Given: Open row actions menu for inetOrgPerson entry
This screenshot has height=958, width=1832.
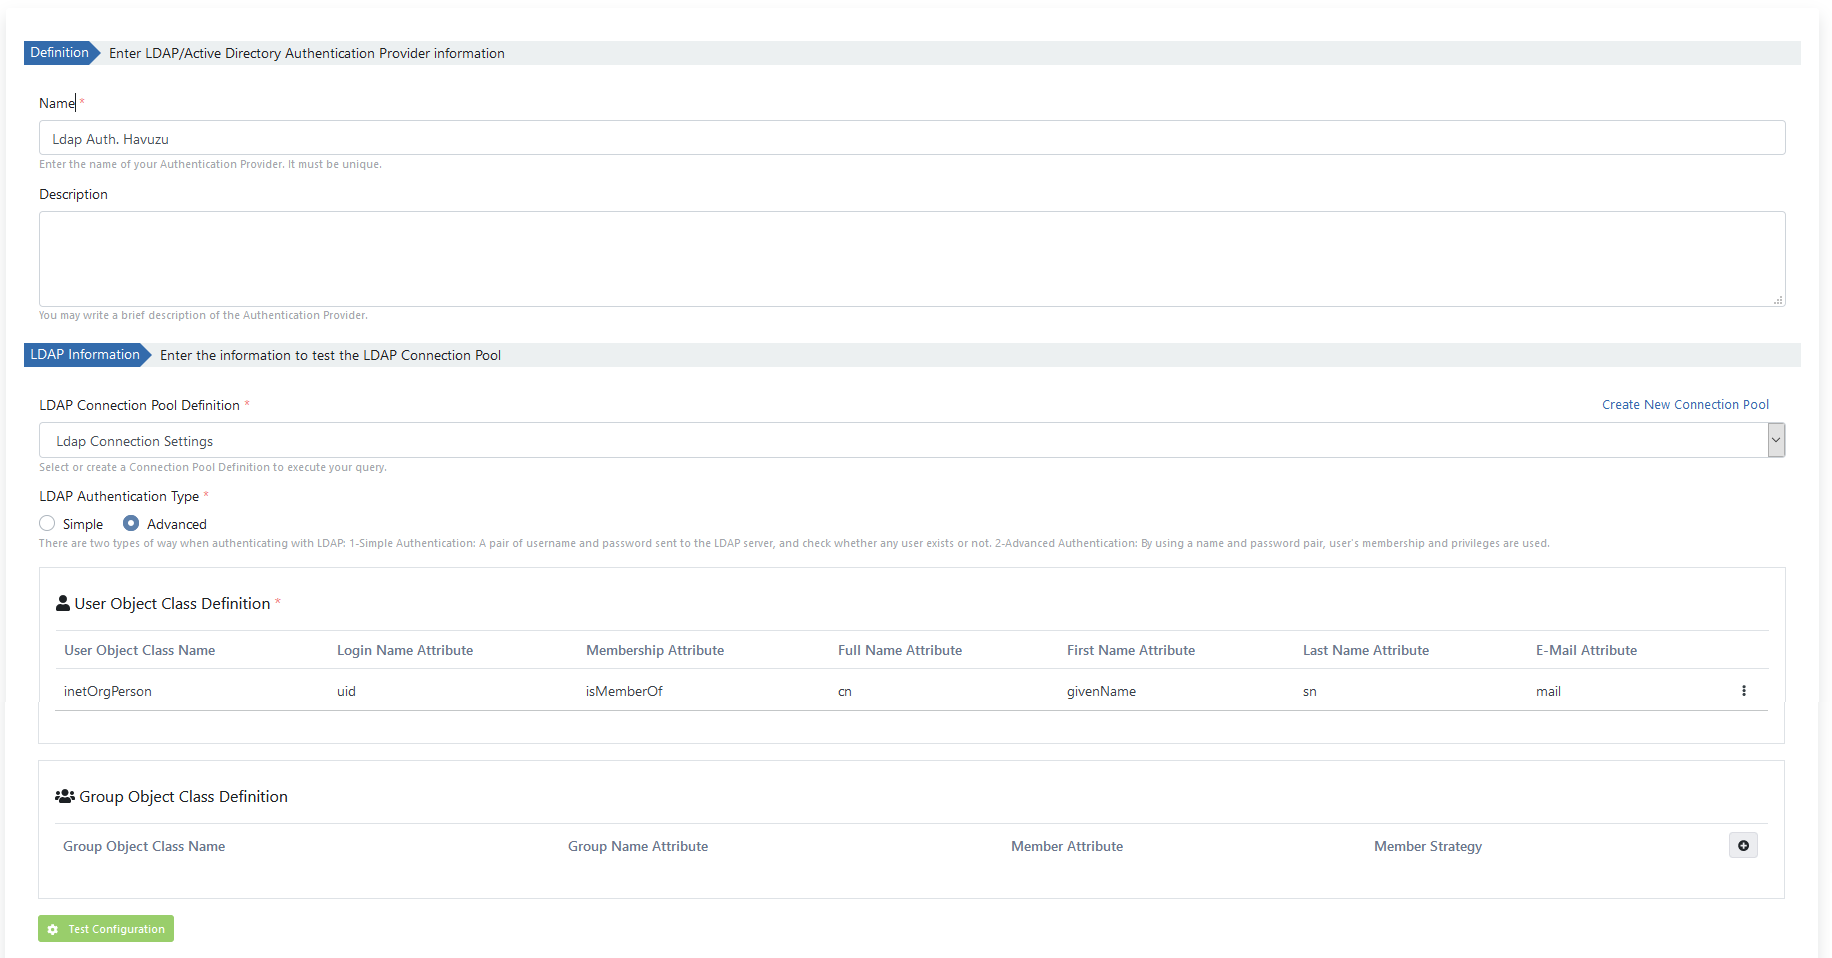Looking at the screenshot, I should [x=1744, y=690].
